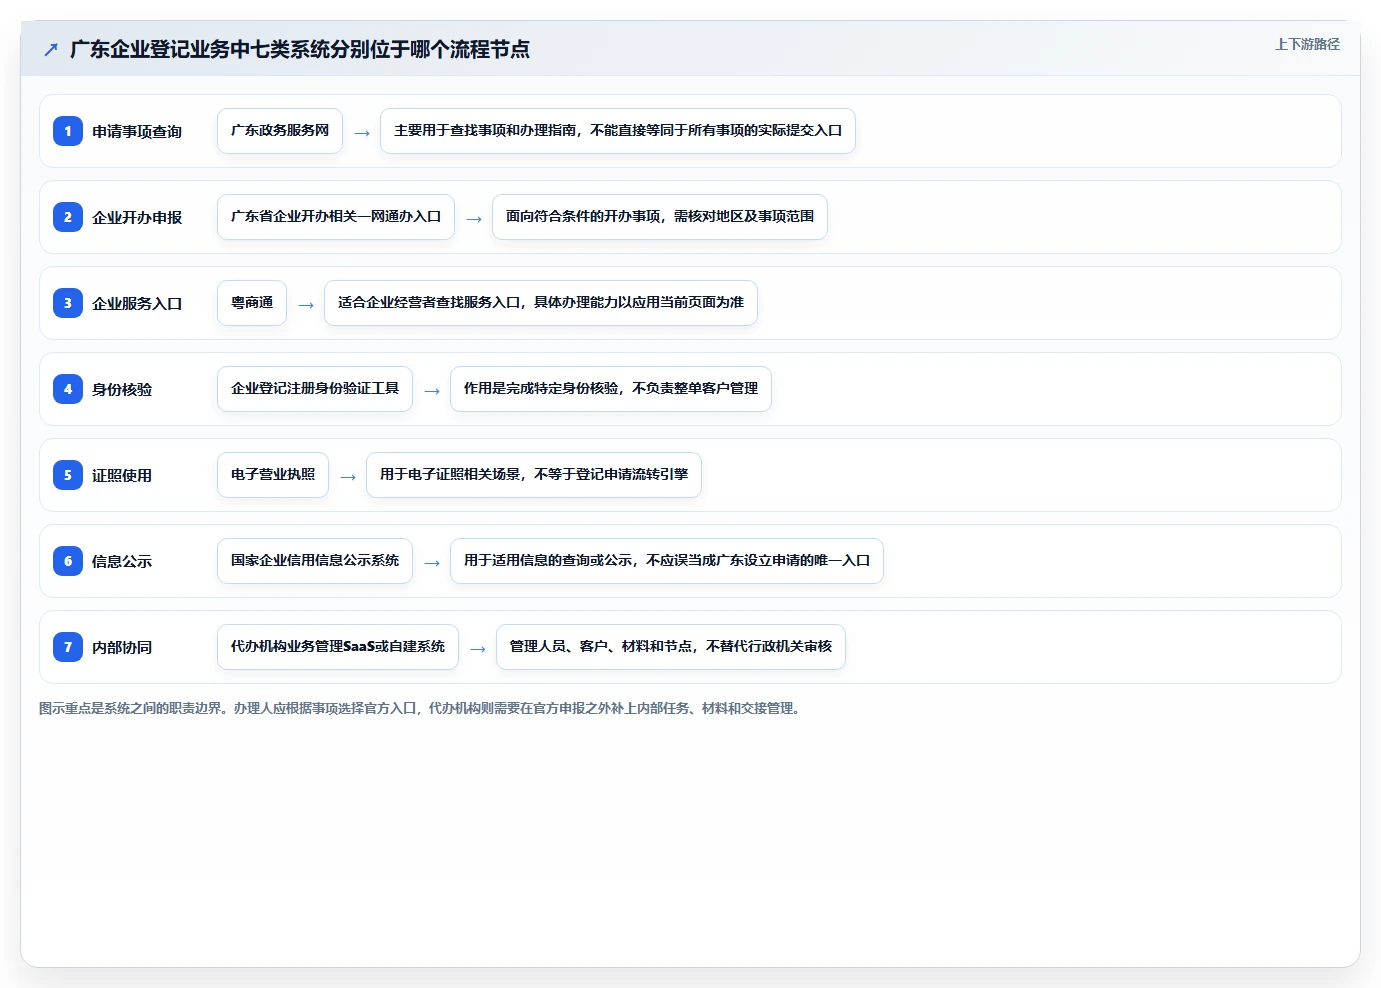The width and height of the screenshot is (1381, 988).
Task: Click the description starting 管理人员、客户、材料和节点
Action: (671, 647)
